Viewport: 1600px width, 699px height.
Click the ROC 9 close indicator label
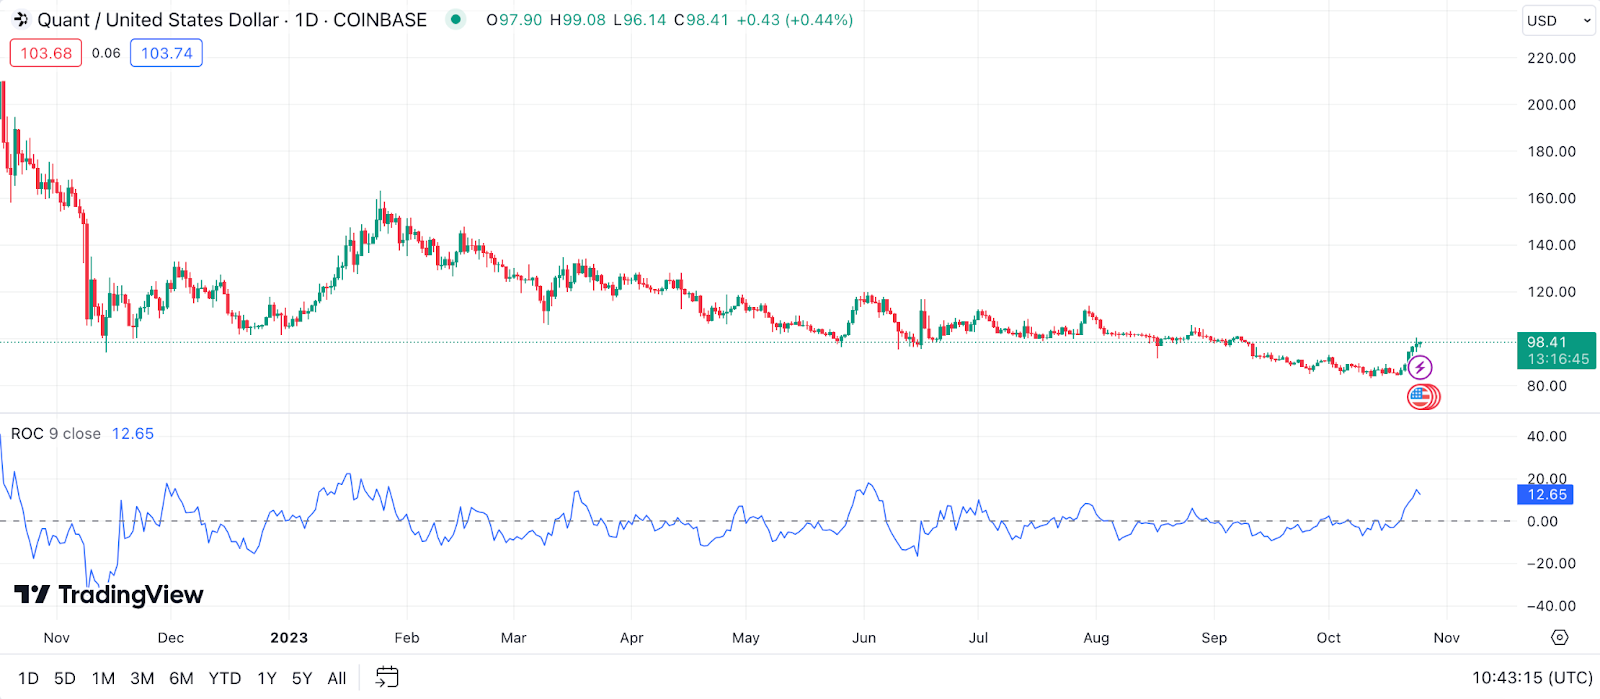tap(56, 433)
